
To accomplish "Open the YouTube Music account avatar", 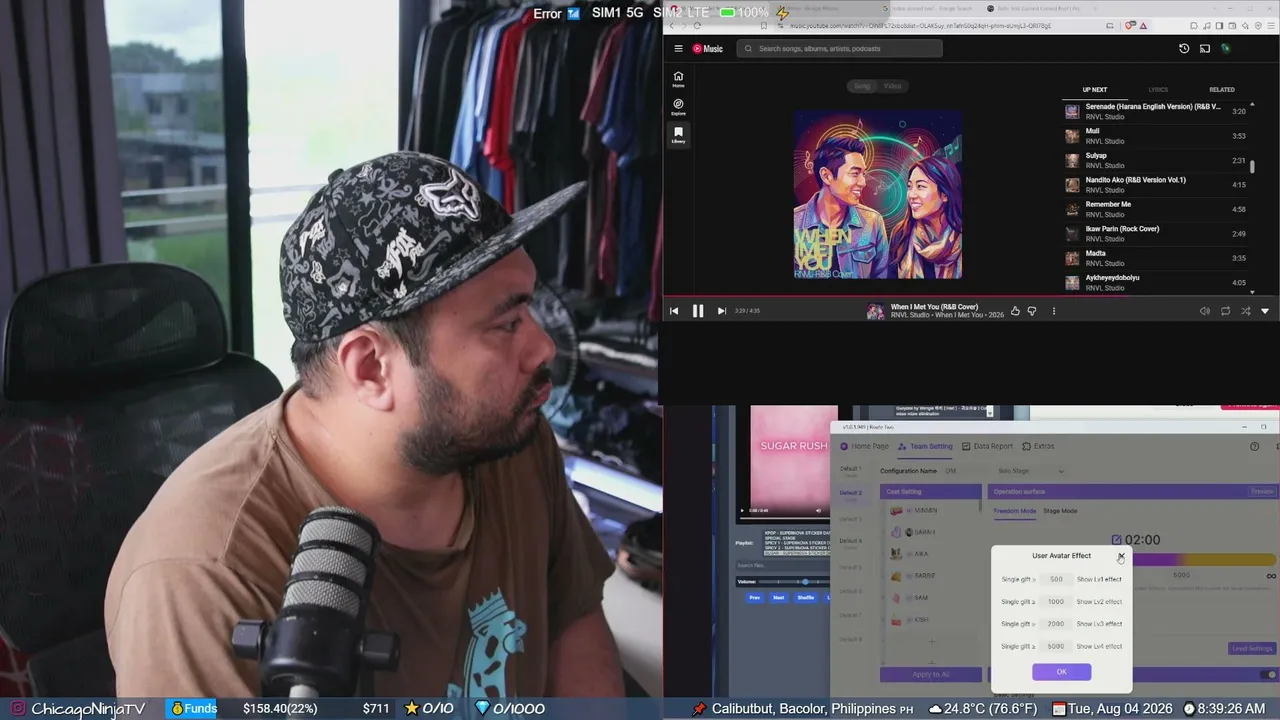I will pyautogui.click(x=1226, y=48).
